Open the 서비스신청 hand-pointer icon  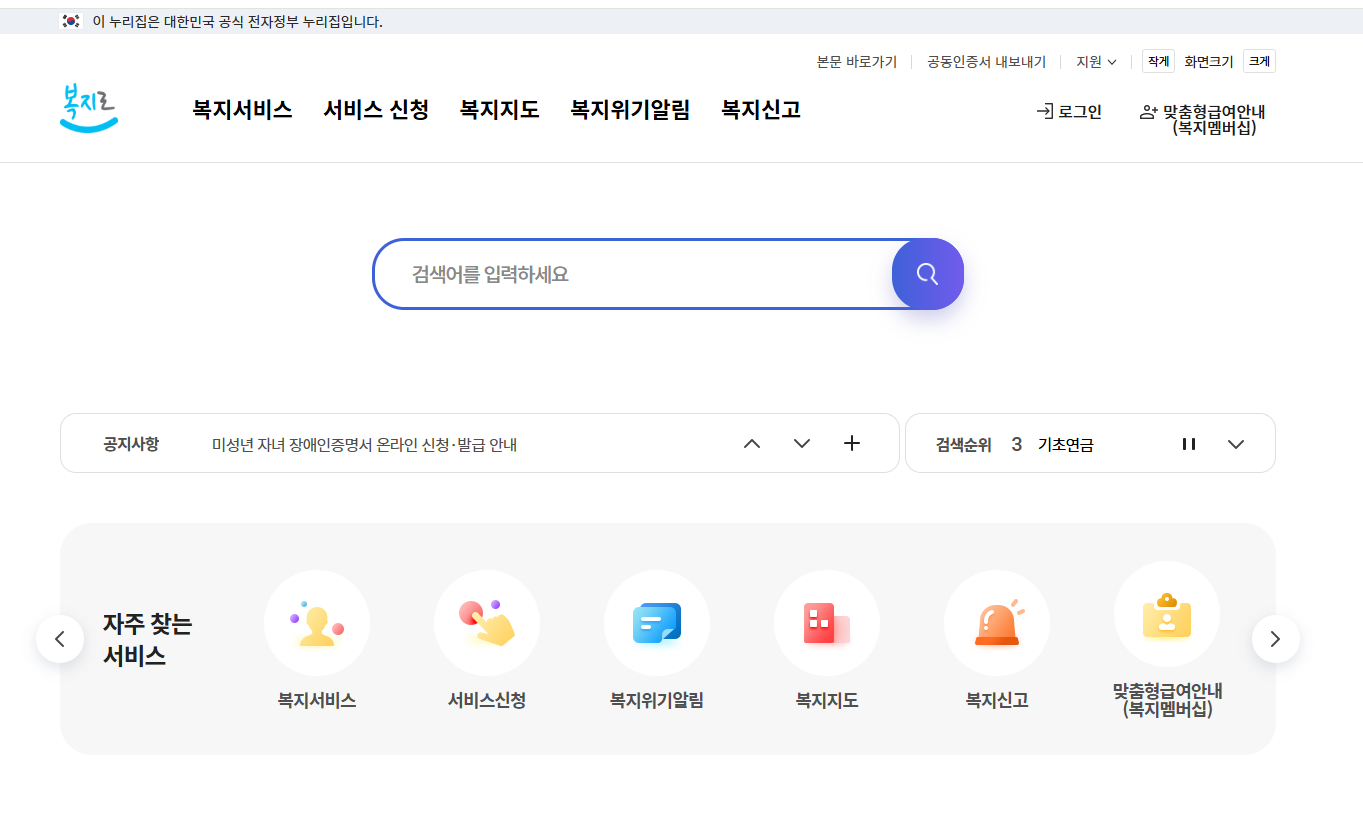487,623
